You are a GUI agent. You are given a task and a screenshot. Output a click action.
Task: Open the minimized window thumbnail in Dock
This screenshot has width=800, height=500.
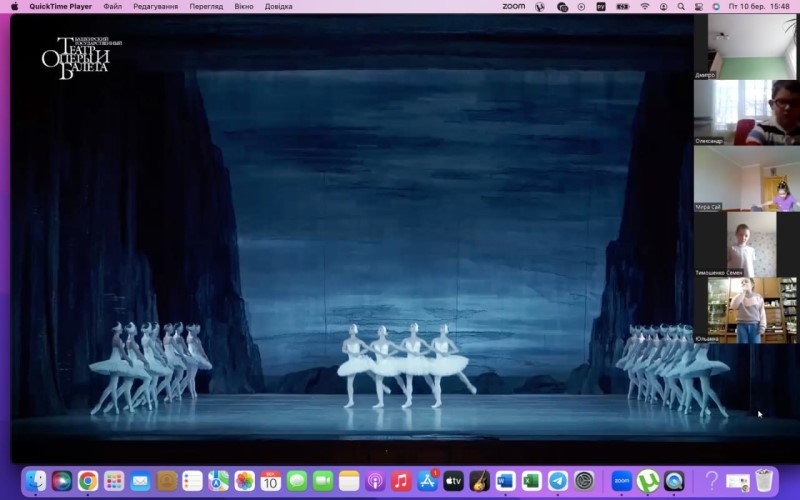coord(738,481)
